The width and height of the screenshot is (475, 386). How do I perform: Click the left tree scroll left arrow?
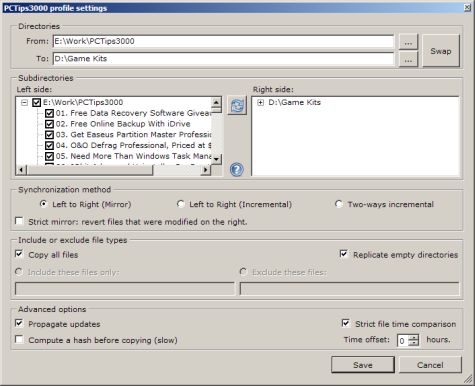21,170
